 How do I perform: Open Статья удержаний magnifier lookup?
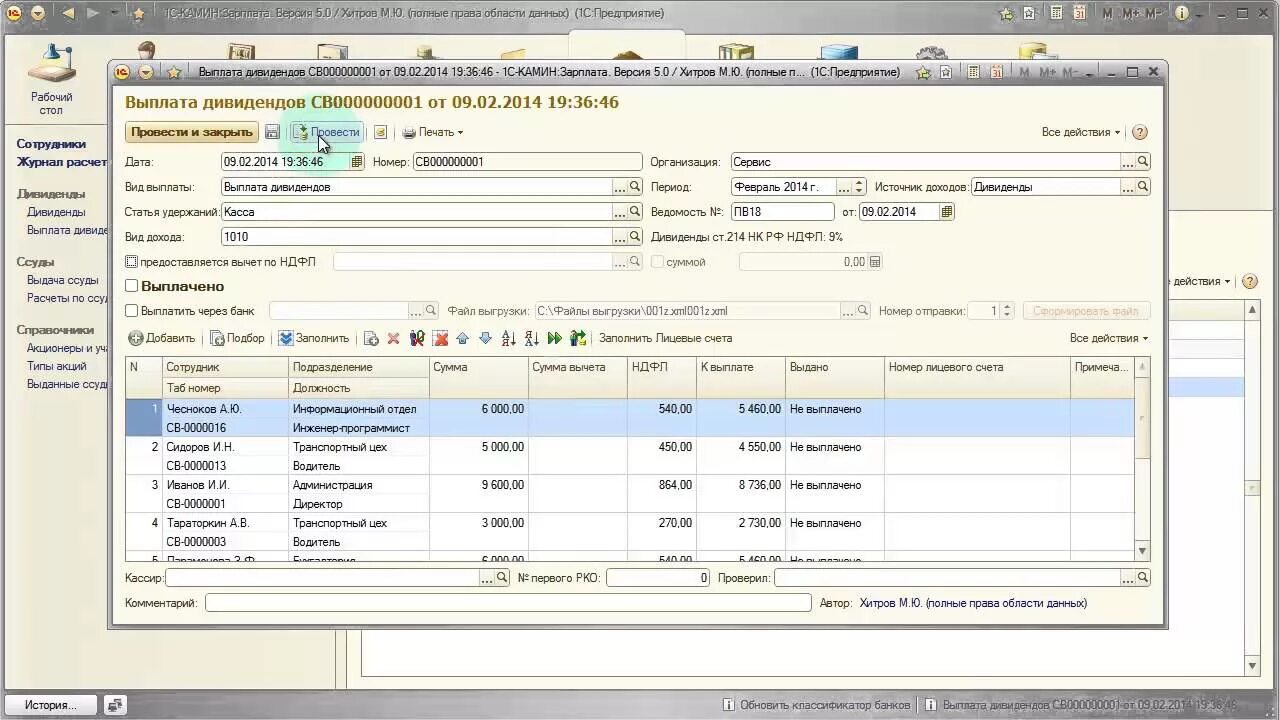634,212
